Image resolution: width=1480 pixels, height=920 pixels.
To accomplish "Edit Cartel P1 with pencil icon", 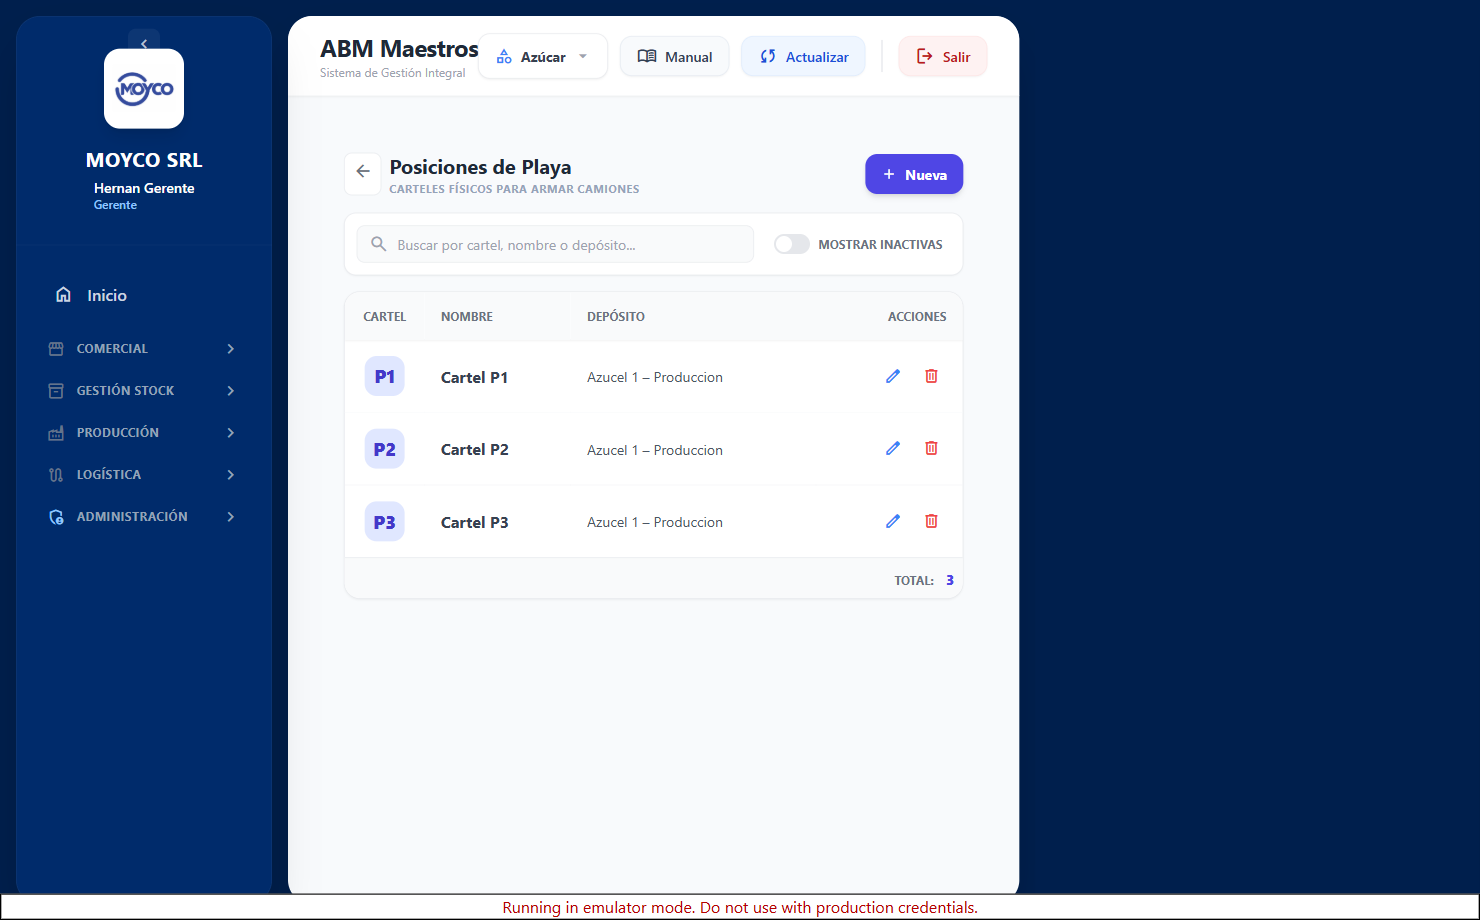I will tap(893, 376).
